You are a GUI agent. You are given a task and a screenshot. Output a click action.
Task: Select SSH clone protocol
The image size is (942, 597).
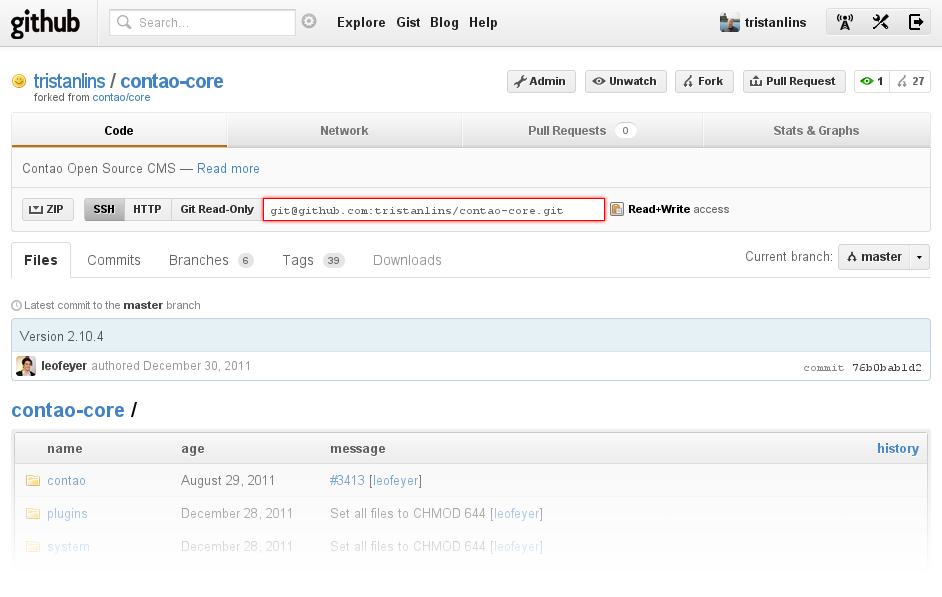point(104,209)
